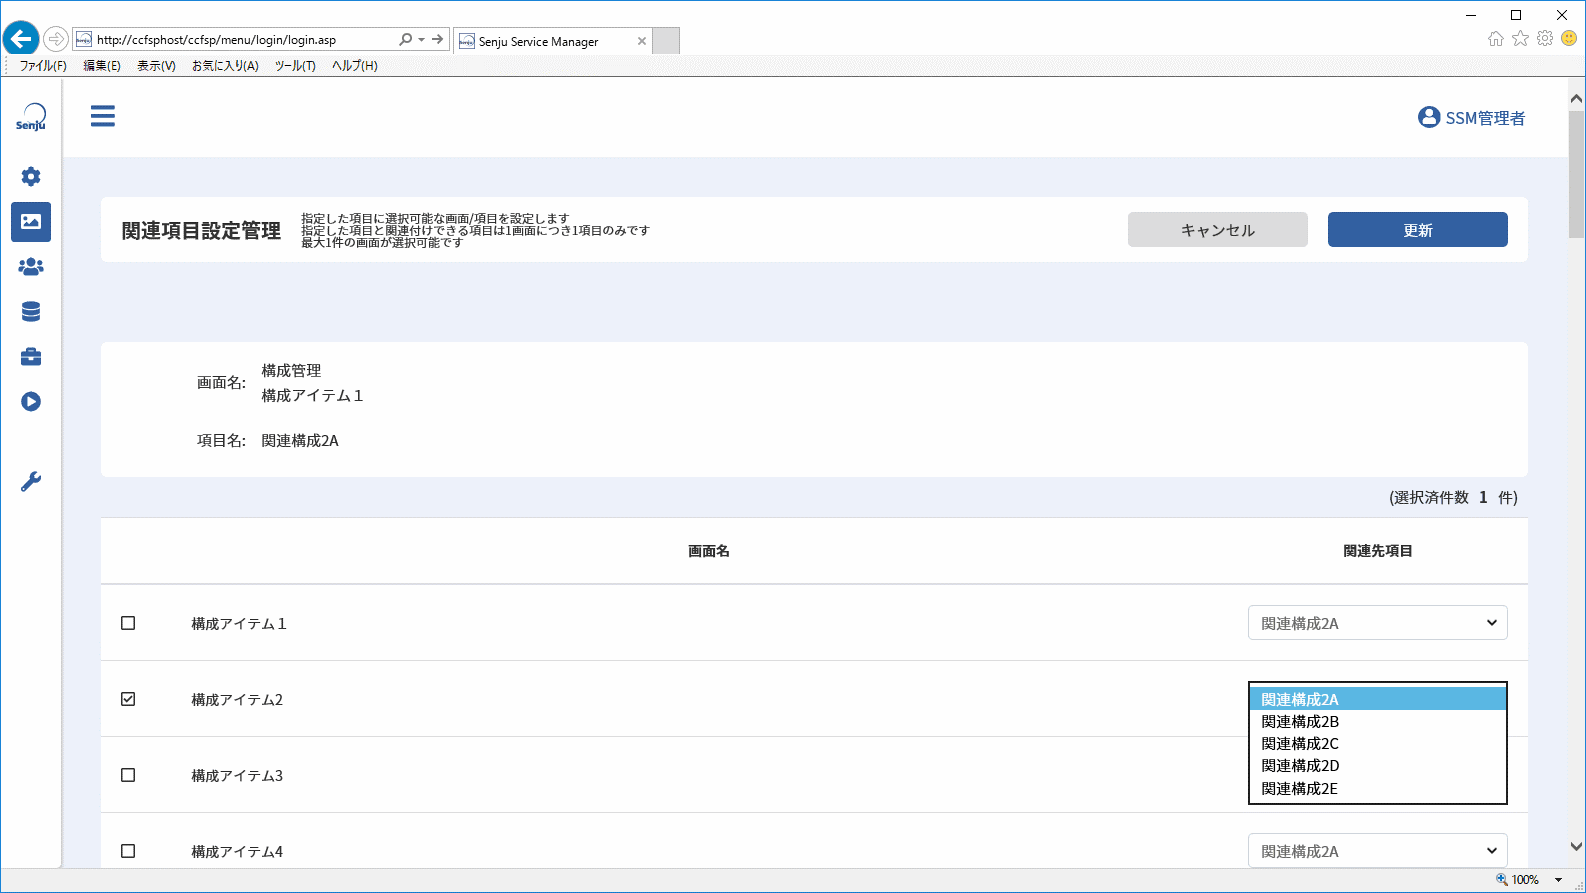This screenshot has width=1586, height=893.
Task: Click the 更新 button
Action: pos(1418,230)
